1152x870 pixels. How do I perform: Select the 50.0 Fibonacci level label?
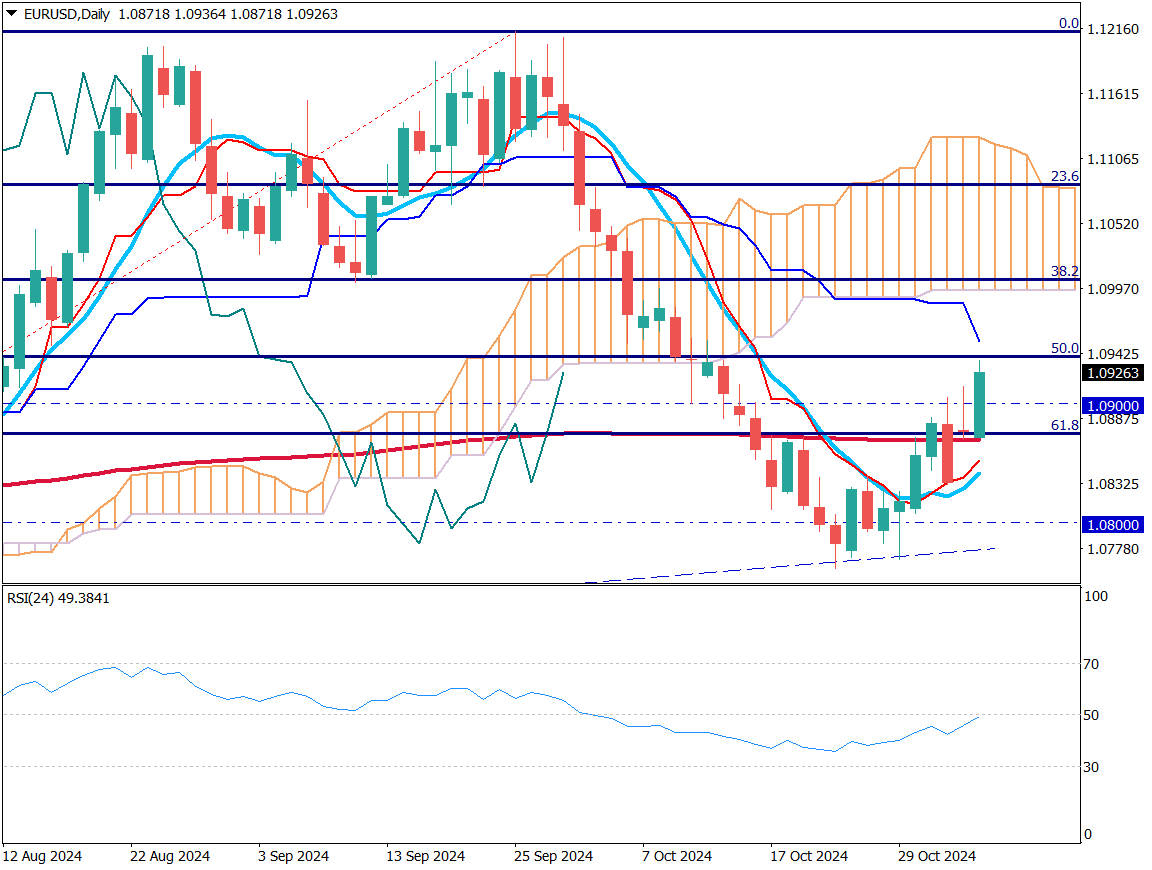(x=1064, y=348)
